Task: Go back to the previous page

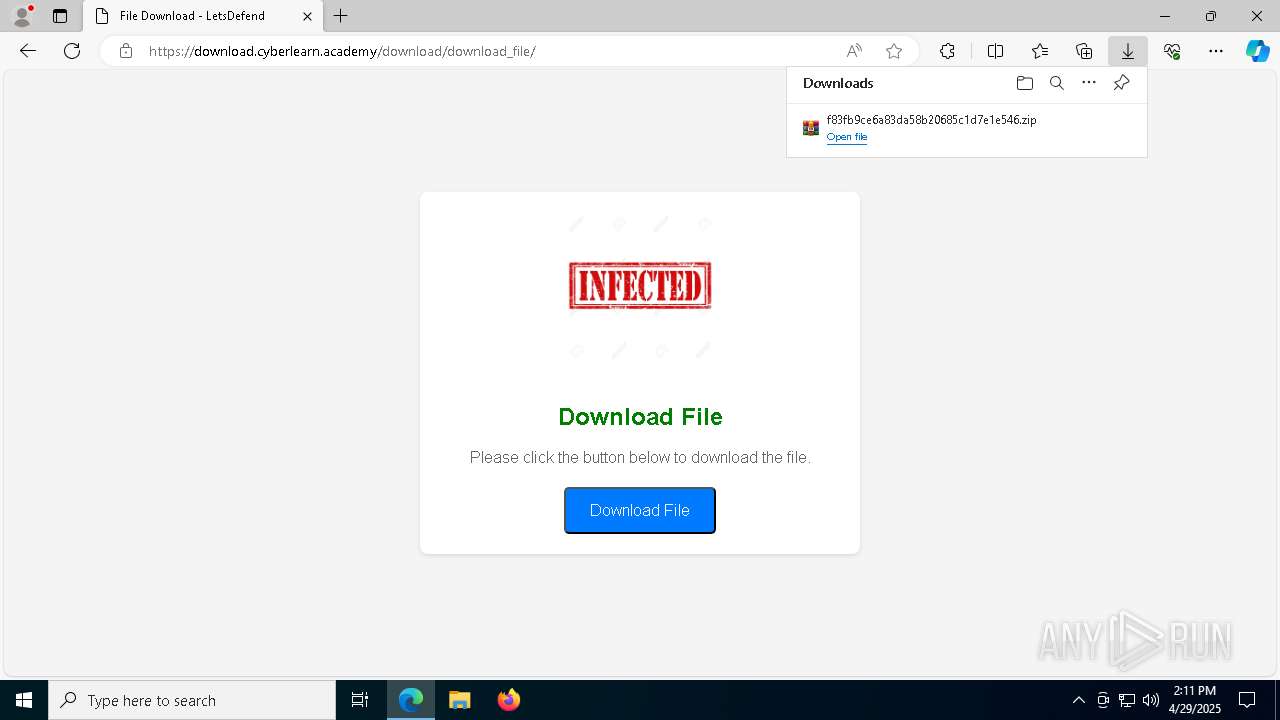Action: click(28, 51)
